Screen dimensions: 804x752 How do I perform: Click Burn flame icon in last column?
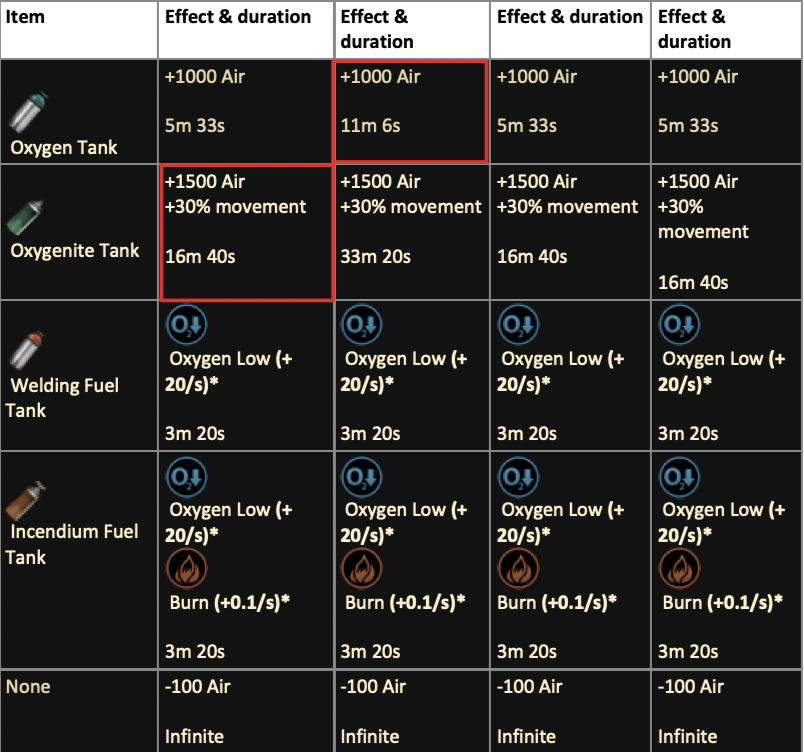pos(679,569)
